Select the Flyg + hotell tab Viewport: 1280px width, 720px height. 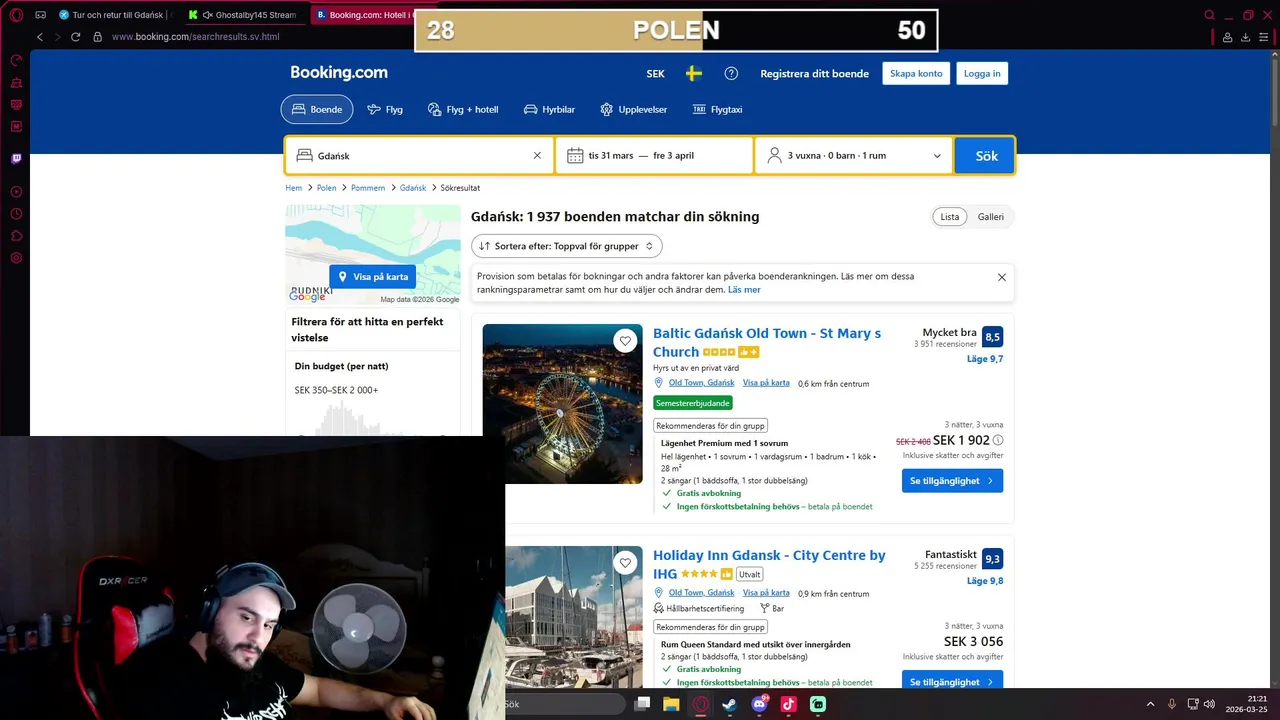(x=463, y=109)
